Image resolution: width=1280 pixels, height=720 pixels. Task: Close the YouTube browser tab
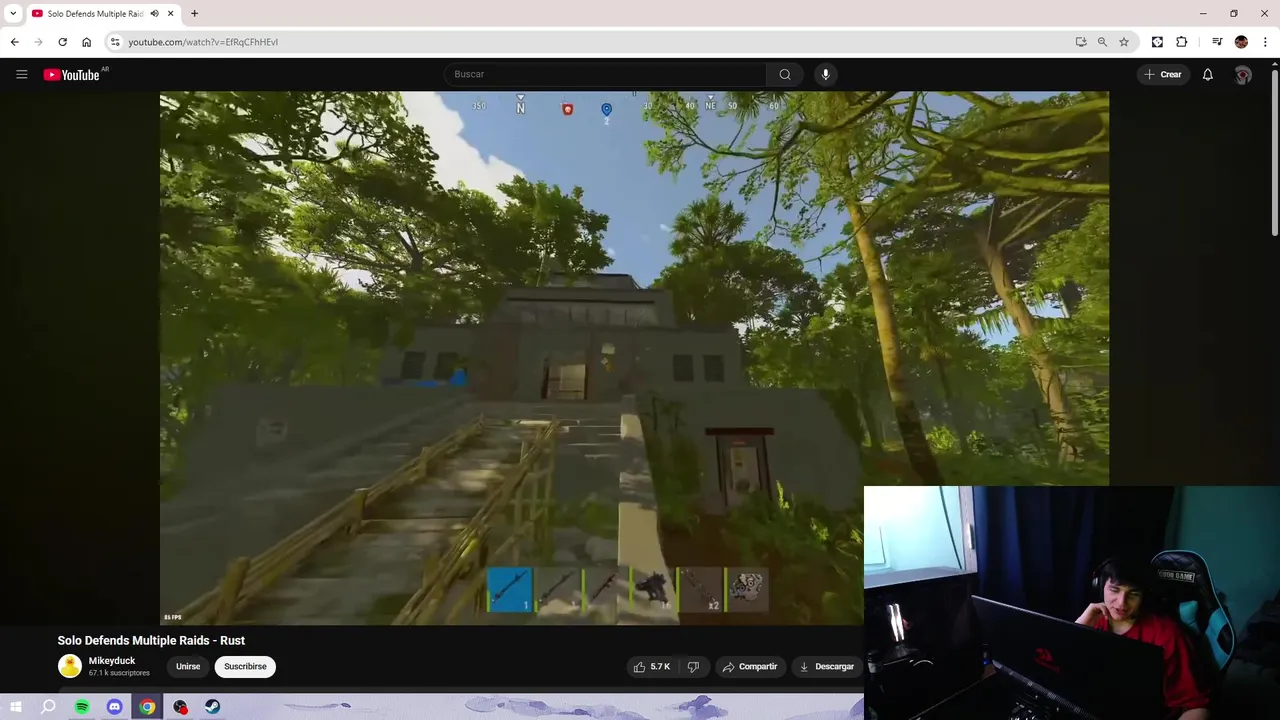pyautogui.click(x=170, y=14)
